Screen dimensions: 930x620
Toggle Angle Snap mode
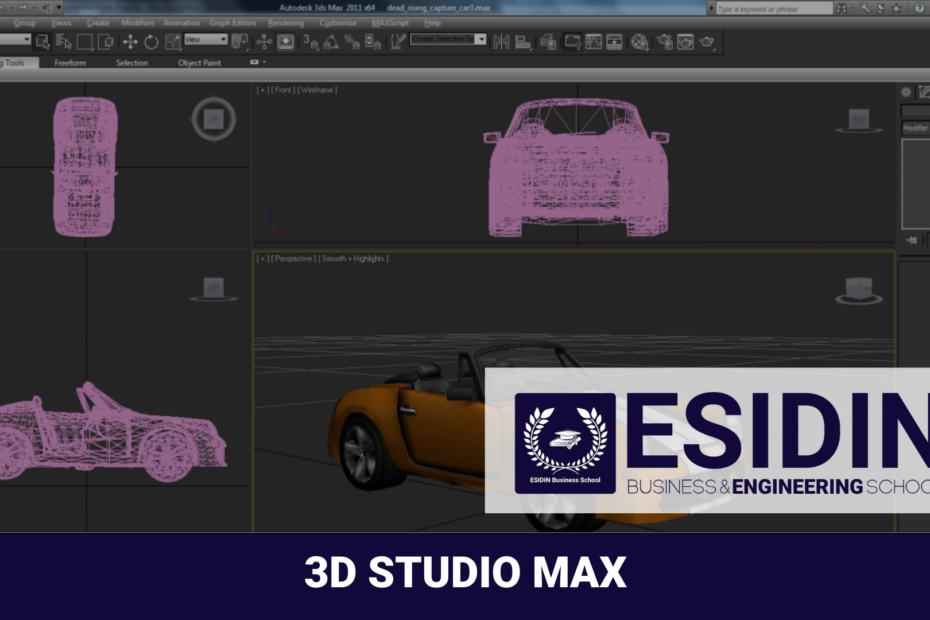[x=330, y=42]
